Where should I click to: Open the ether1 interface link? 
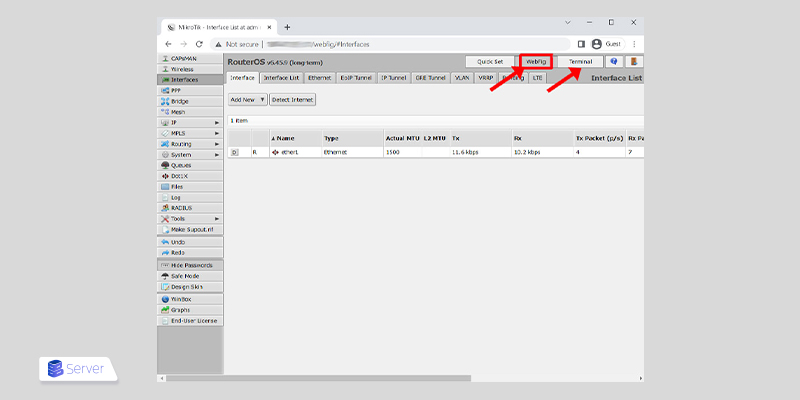289,152
